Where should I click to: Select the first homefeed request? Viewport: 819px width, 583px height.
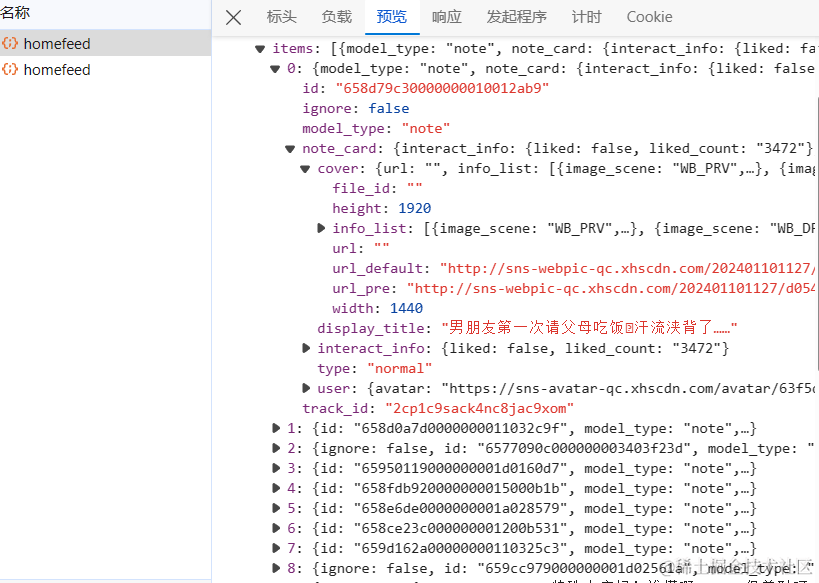[106, 43]
